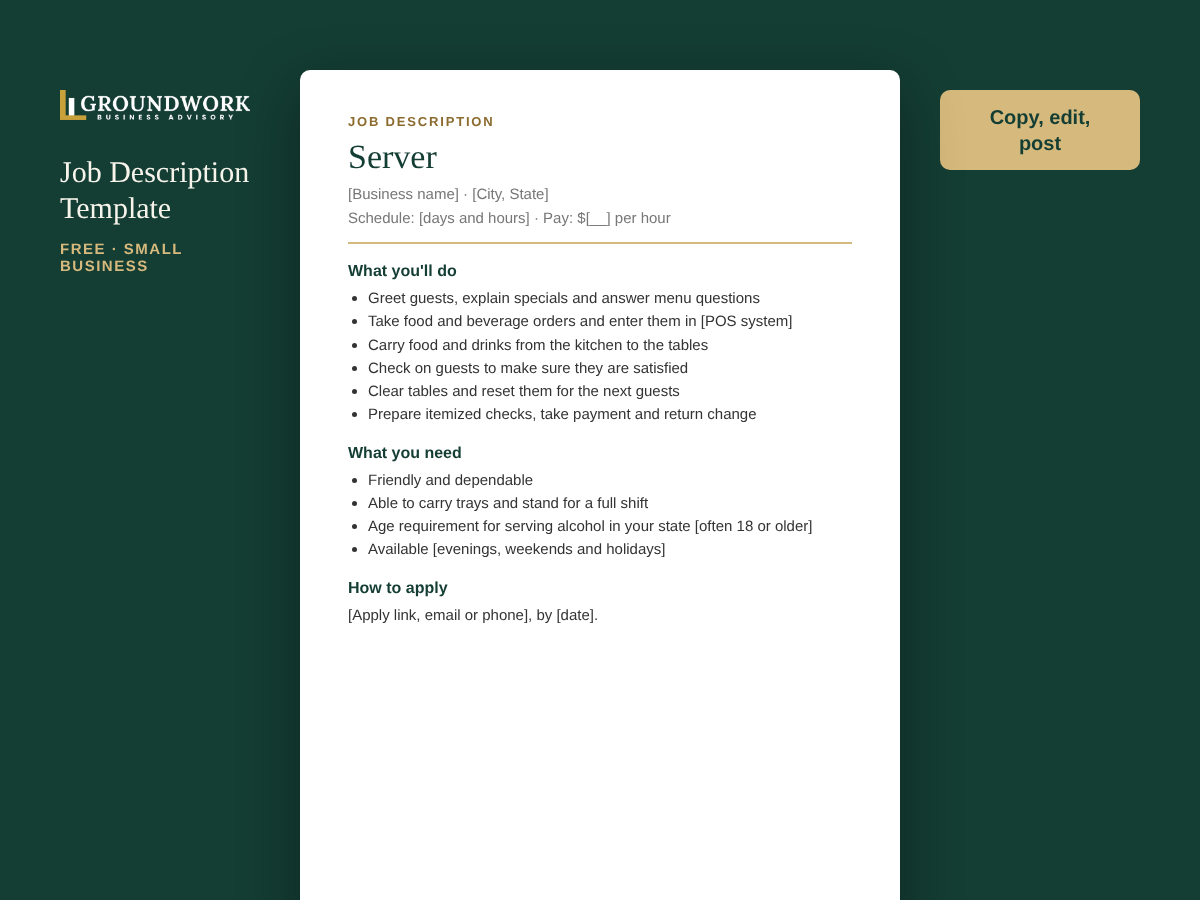The height and width of the screenshot is (900, 1200).
Task: Click "Carry food and drinks from the kitchen" bullet
Action: point(538,345)
